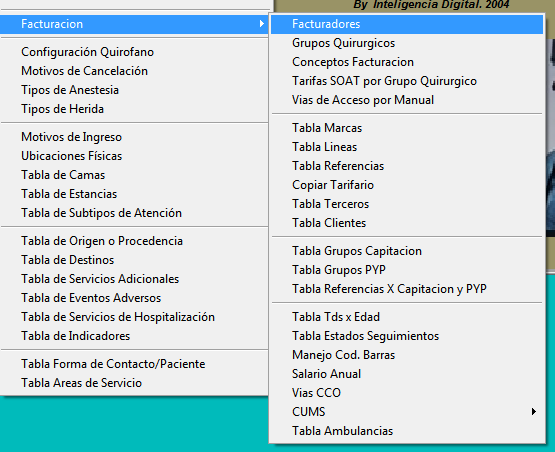Choose Motivos de Ingreso
The height and width of the screenshot is (452, 555).
[x=134, y=137]
